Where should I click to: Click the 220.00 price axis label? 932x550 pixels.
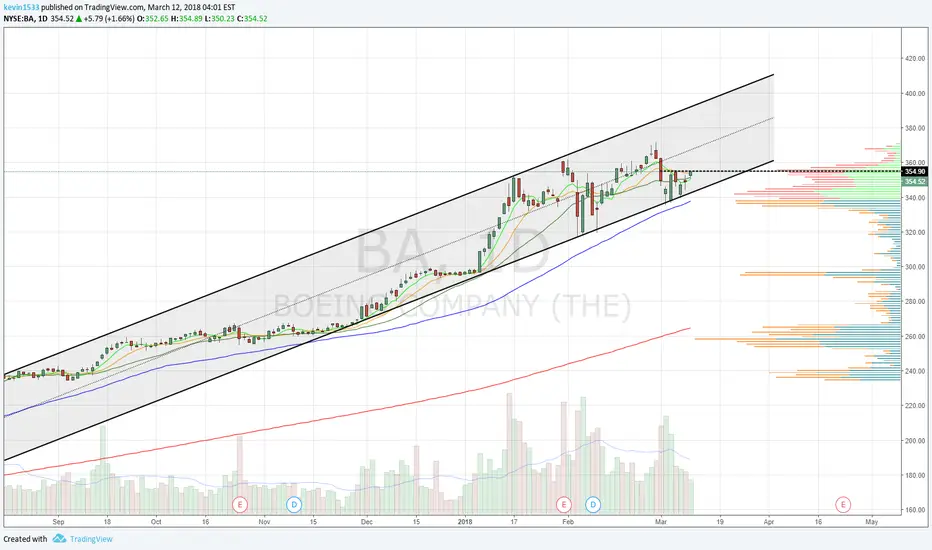coord(915,406)
